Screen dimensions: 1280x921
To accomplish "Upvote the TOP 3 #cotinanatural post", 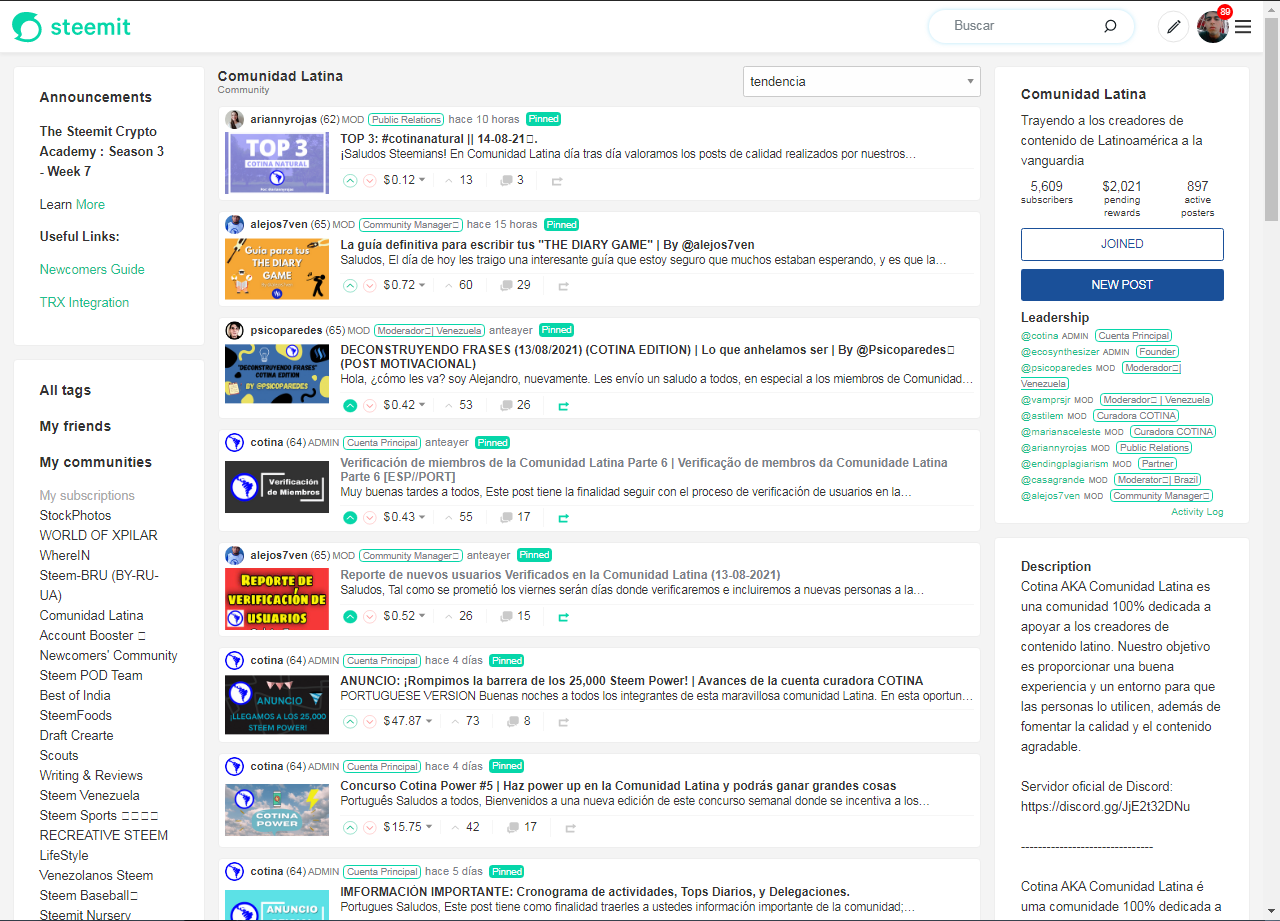I will click(x=350, y=180).
